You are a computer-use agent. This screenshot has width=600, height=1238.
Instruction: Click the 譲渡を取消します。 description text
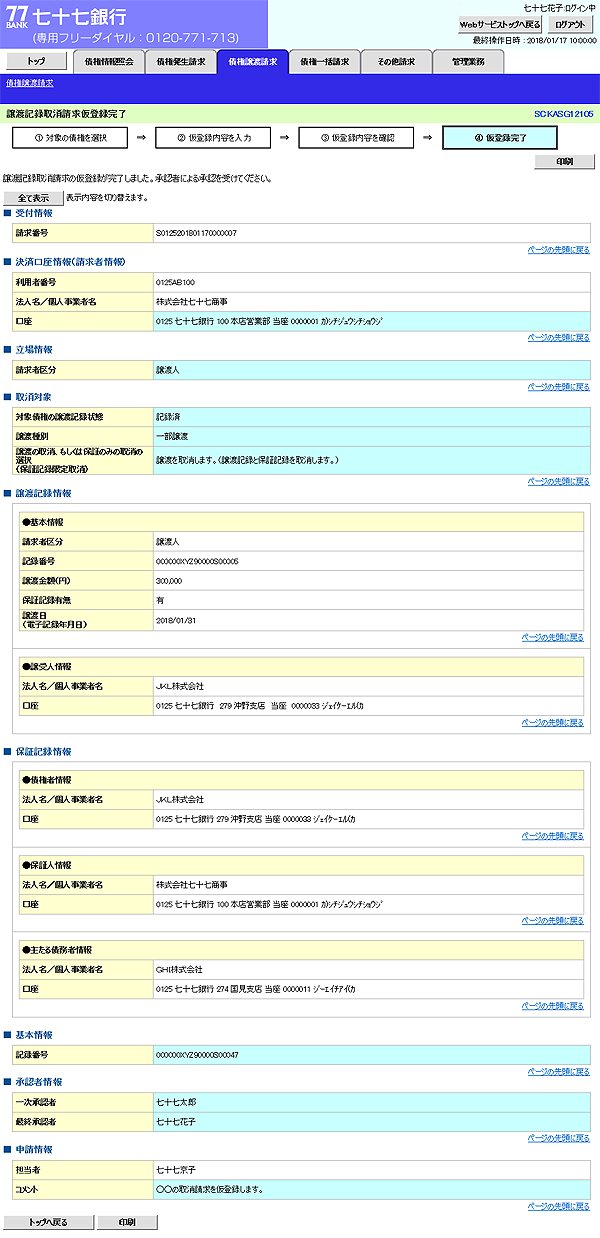(x=247, y=460)
